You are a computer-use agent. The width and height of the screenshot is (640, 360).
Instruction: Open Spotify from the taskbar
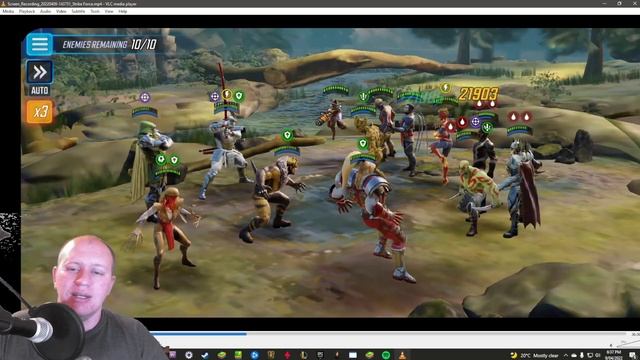pos(386,355)
